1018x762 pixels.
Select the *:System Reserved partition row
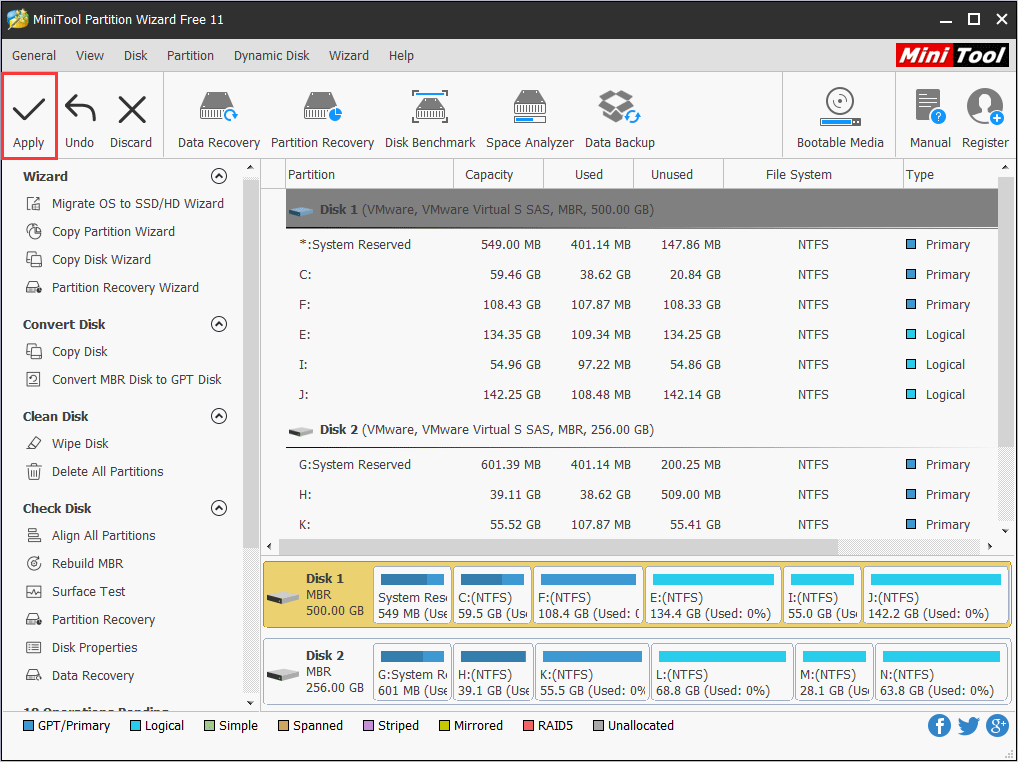click(x=641, y=245)
